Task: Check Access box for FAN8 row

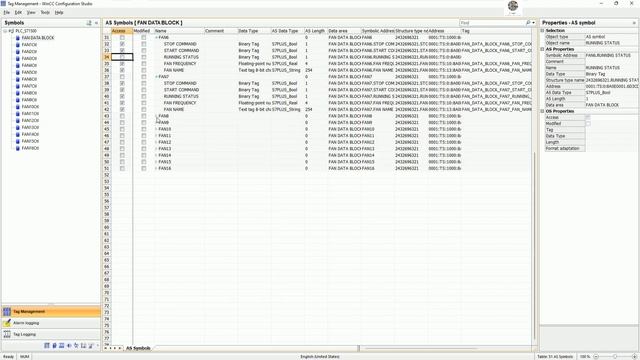Action: pos(122,116)
